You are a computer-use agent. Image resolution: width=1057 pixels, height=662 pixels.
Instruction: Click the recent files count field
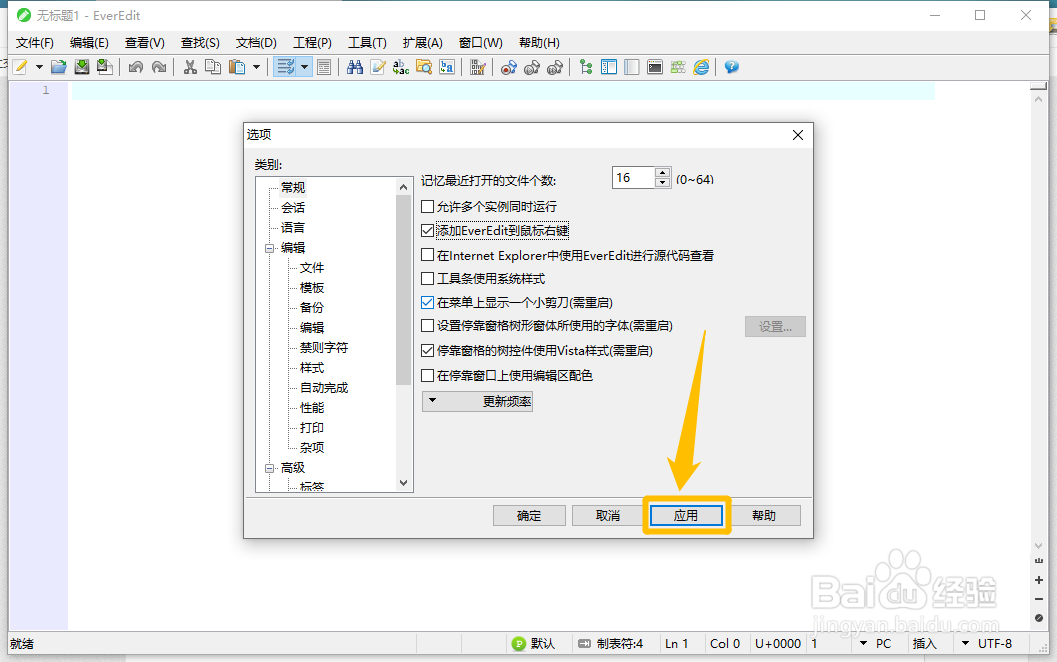point(634,177)
